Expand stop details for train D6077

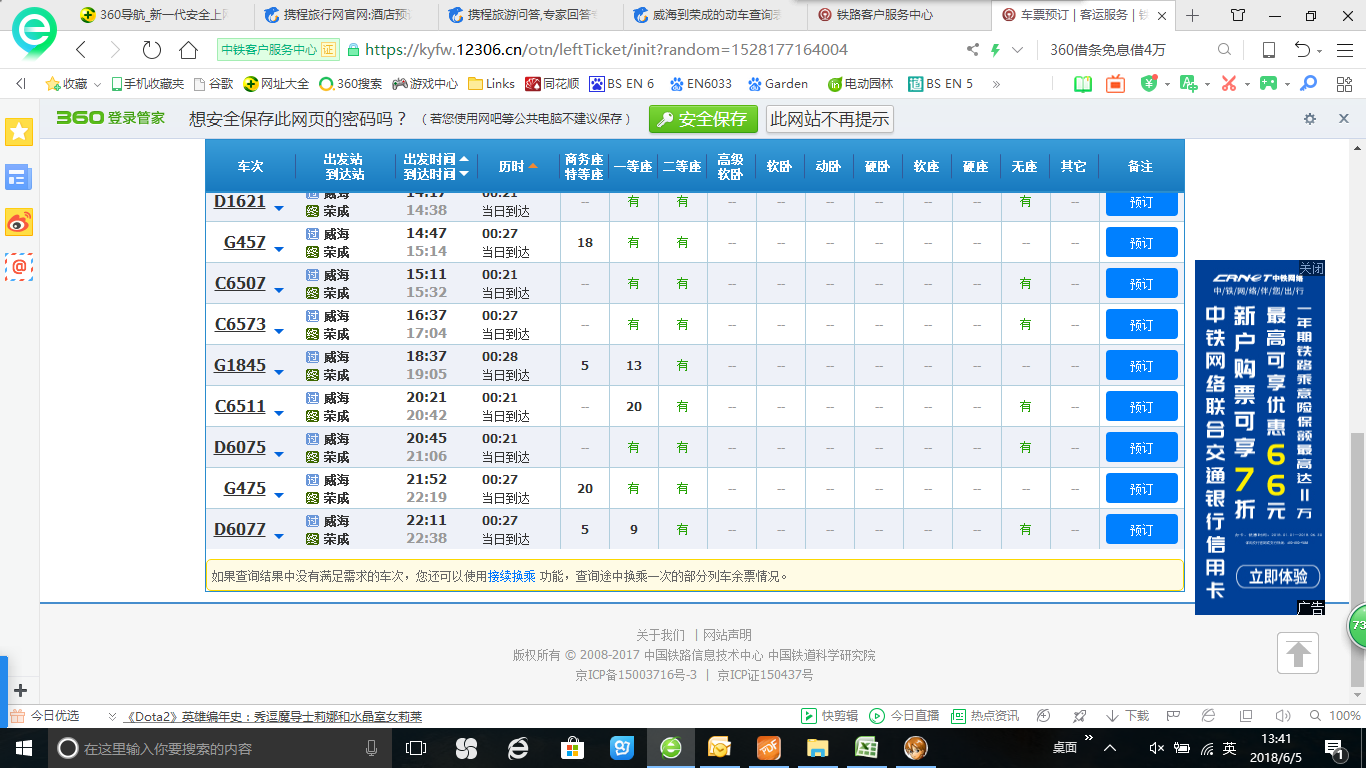point(279,537)
